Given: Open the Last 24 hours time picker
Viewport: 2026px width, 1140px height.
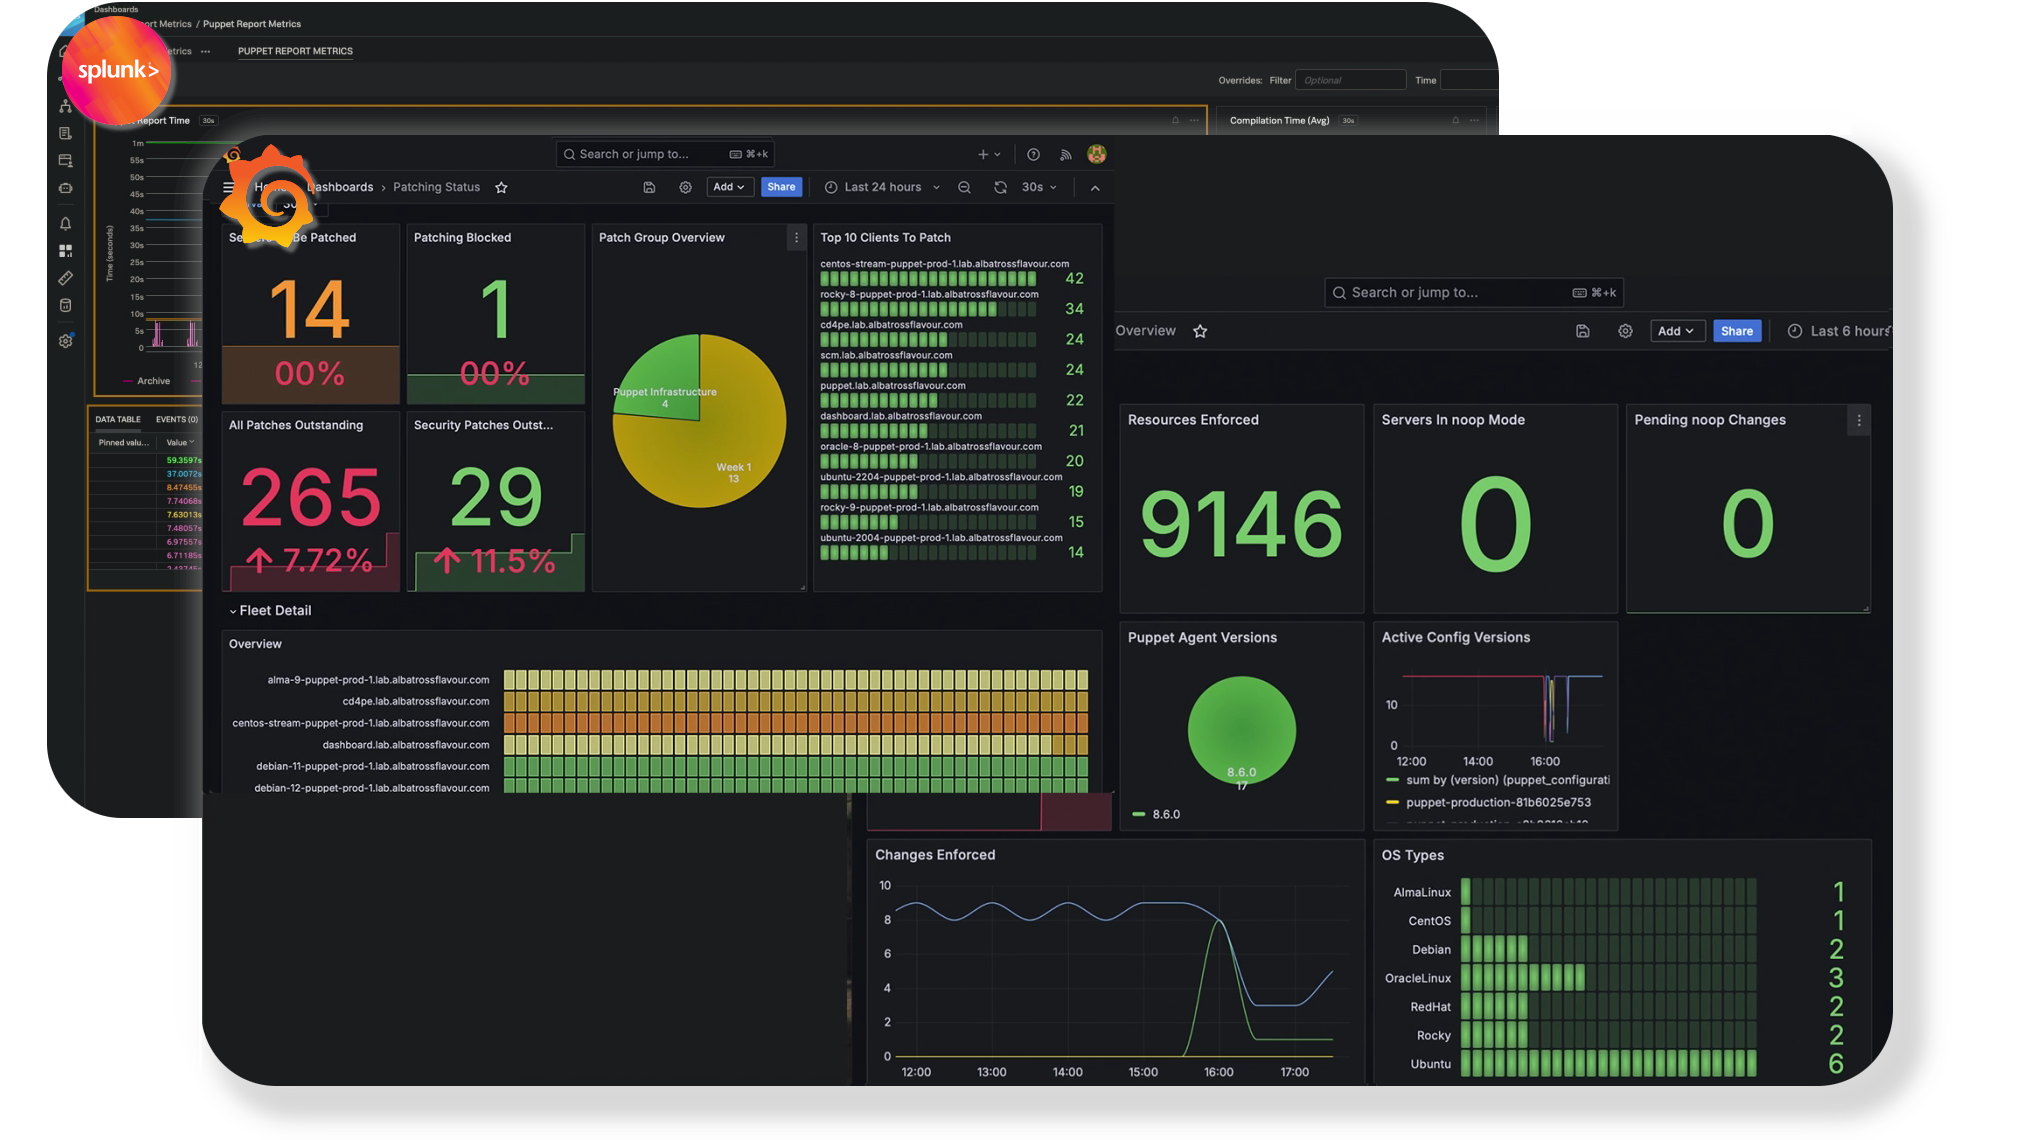Looking at the screenshot, I should (881, 187).
